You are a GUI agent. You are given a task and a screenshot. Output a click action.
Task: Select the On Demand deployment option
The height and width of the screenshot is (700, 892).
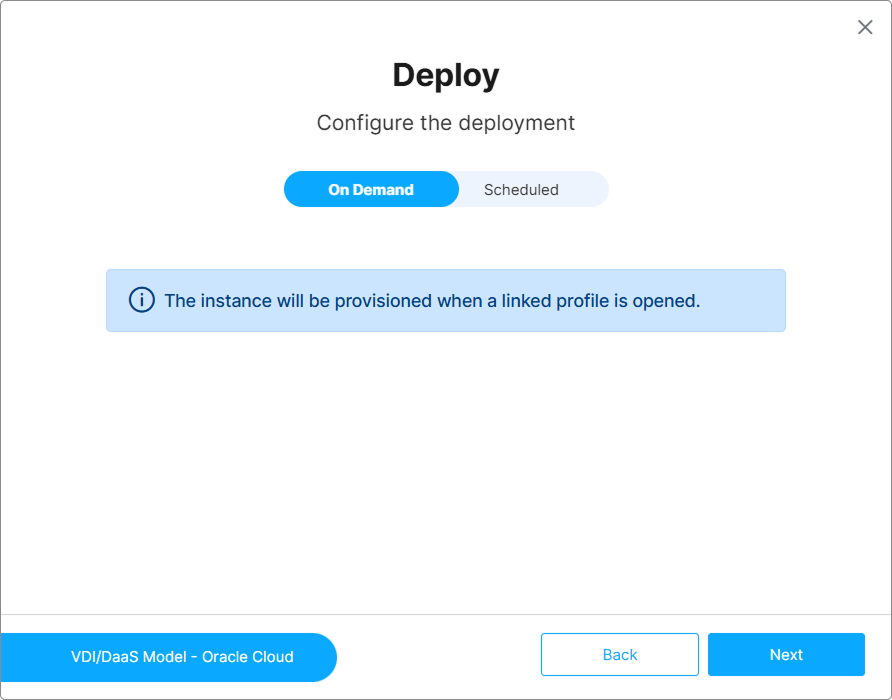(x=371, y=189)
